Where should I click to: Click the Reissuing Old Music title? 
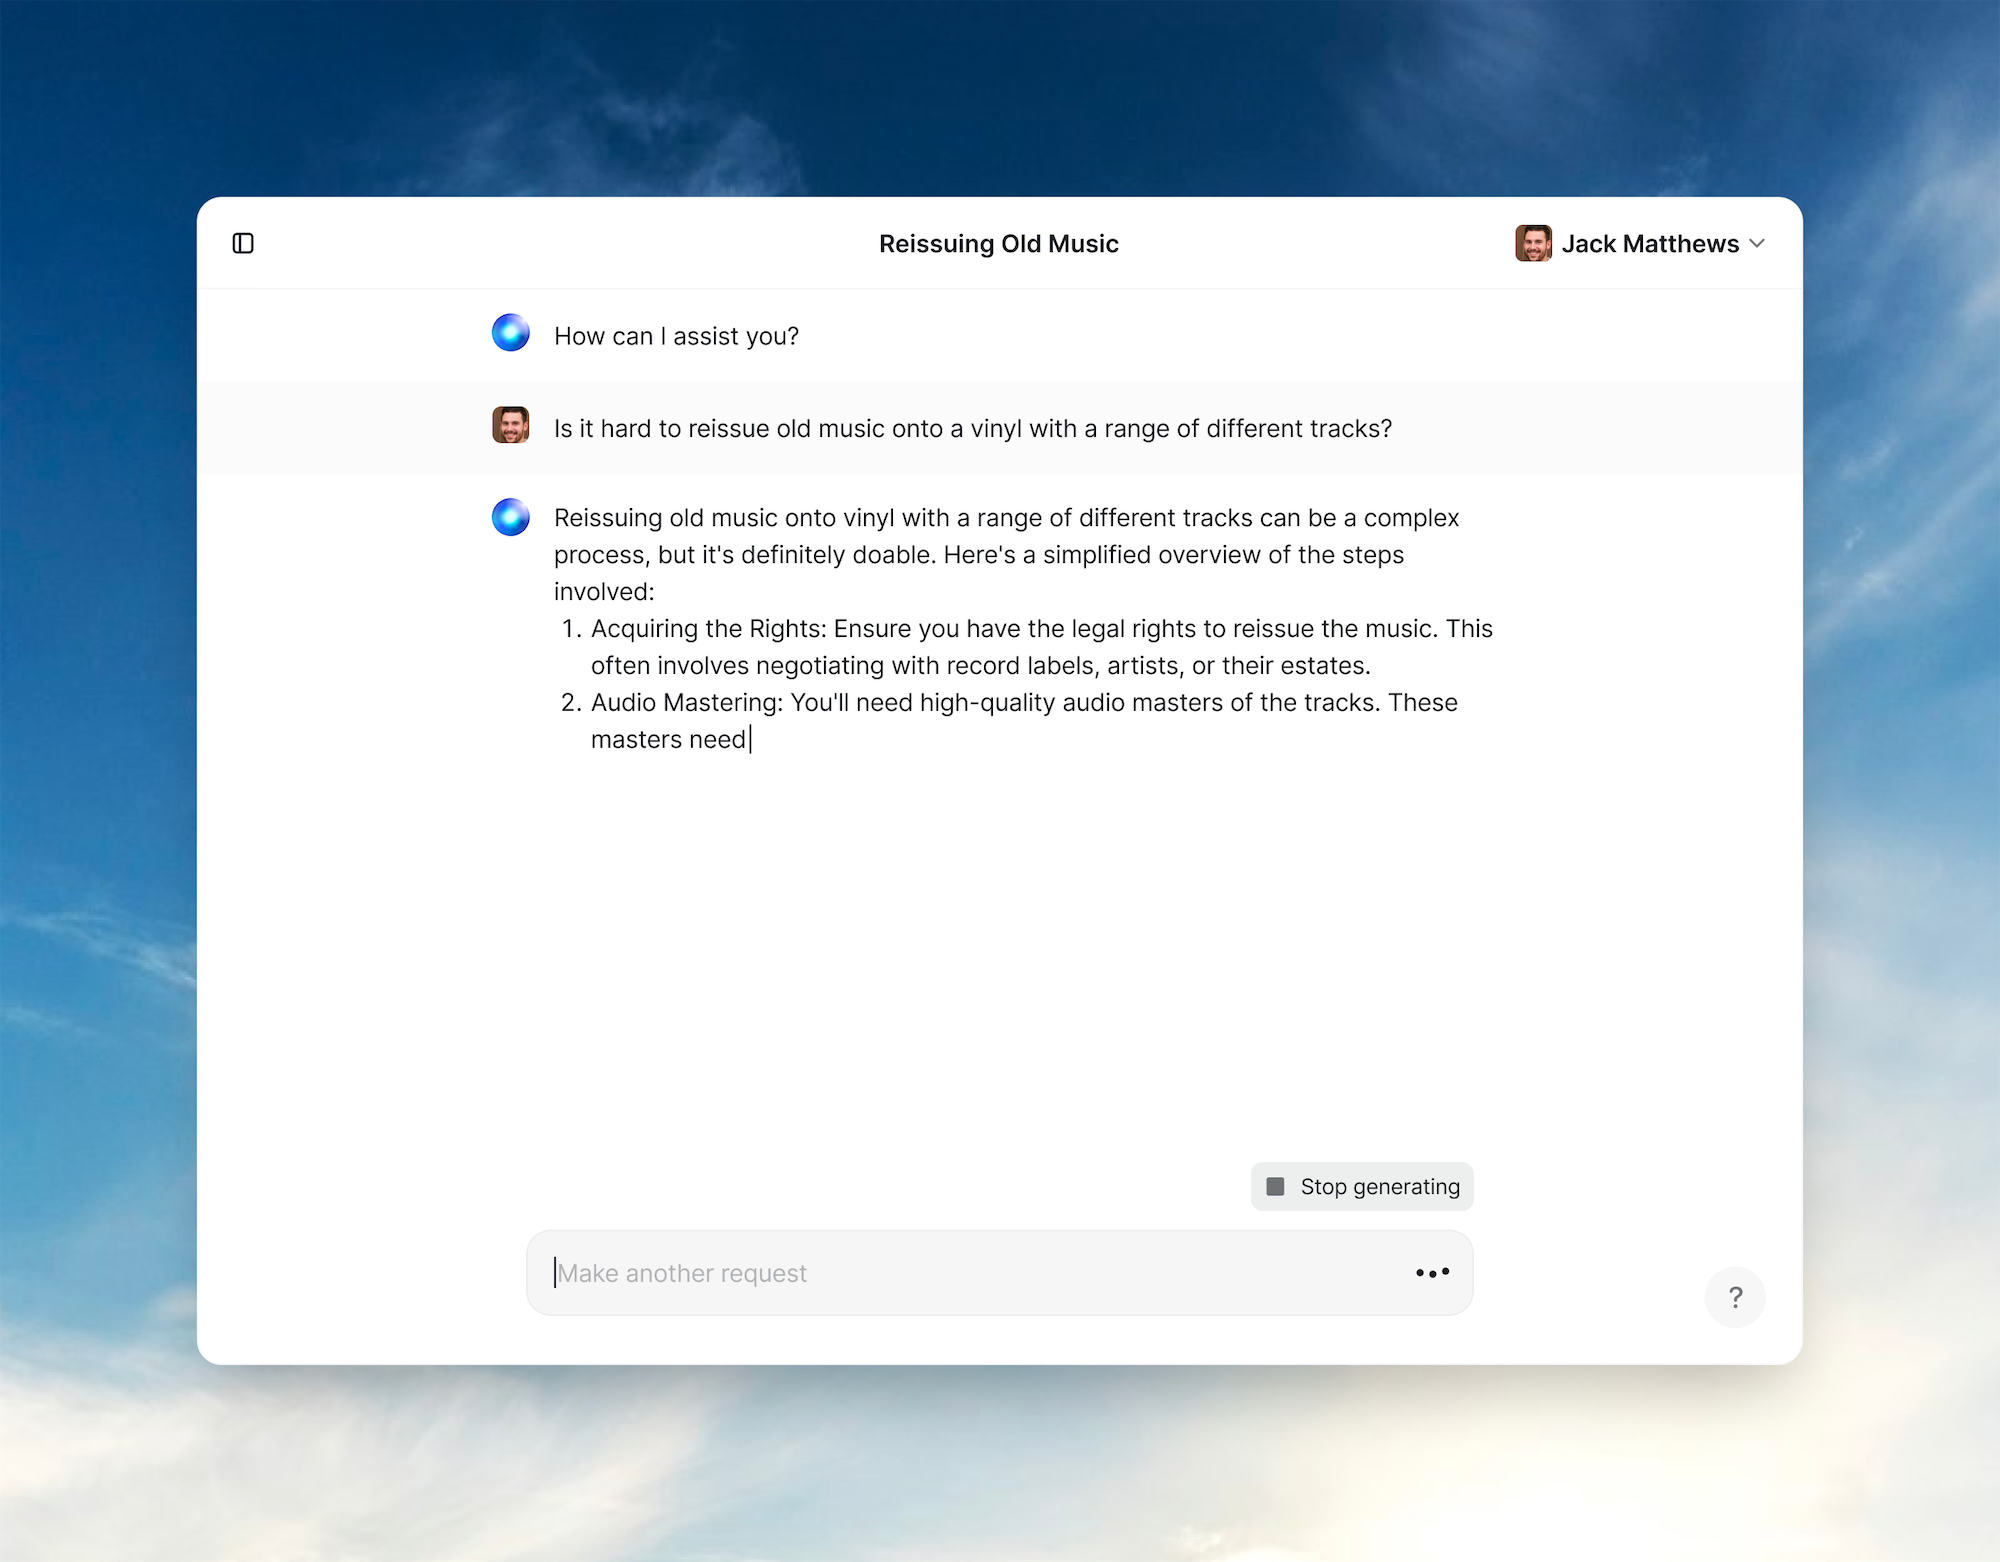998,244
